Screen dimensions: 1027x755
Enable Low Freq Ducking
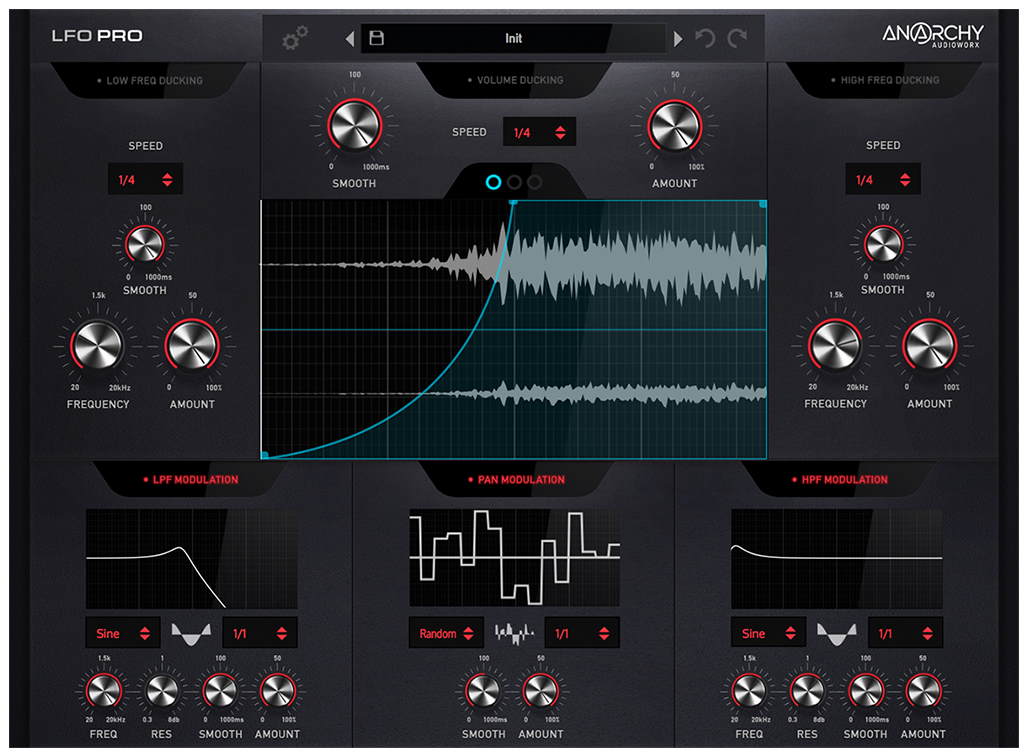click(x=148, y=80)
